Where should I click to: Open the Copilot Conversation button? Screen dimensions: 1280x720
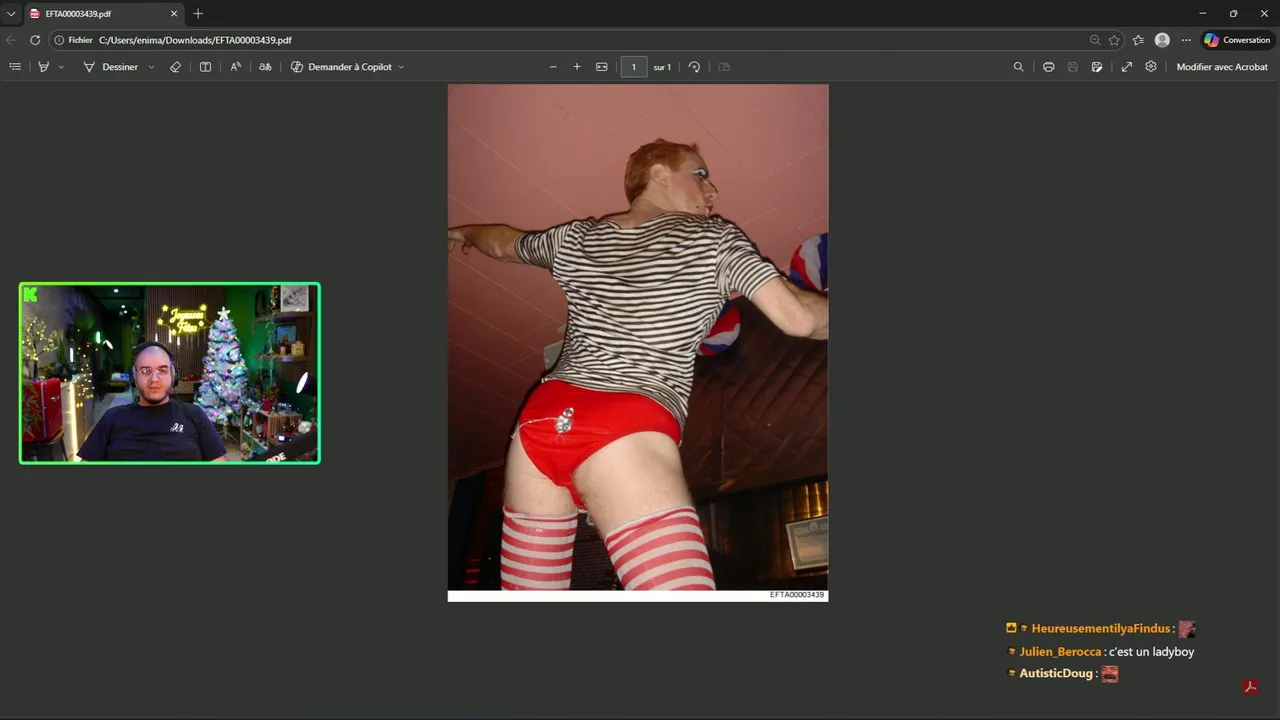(x=1237, y=40)
